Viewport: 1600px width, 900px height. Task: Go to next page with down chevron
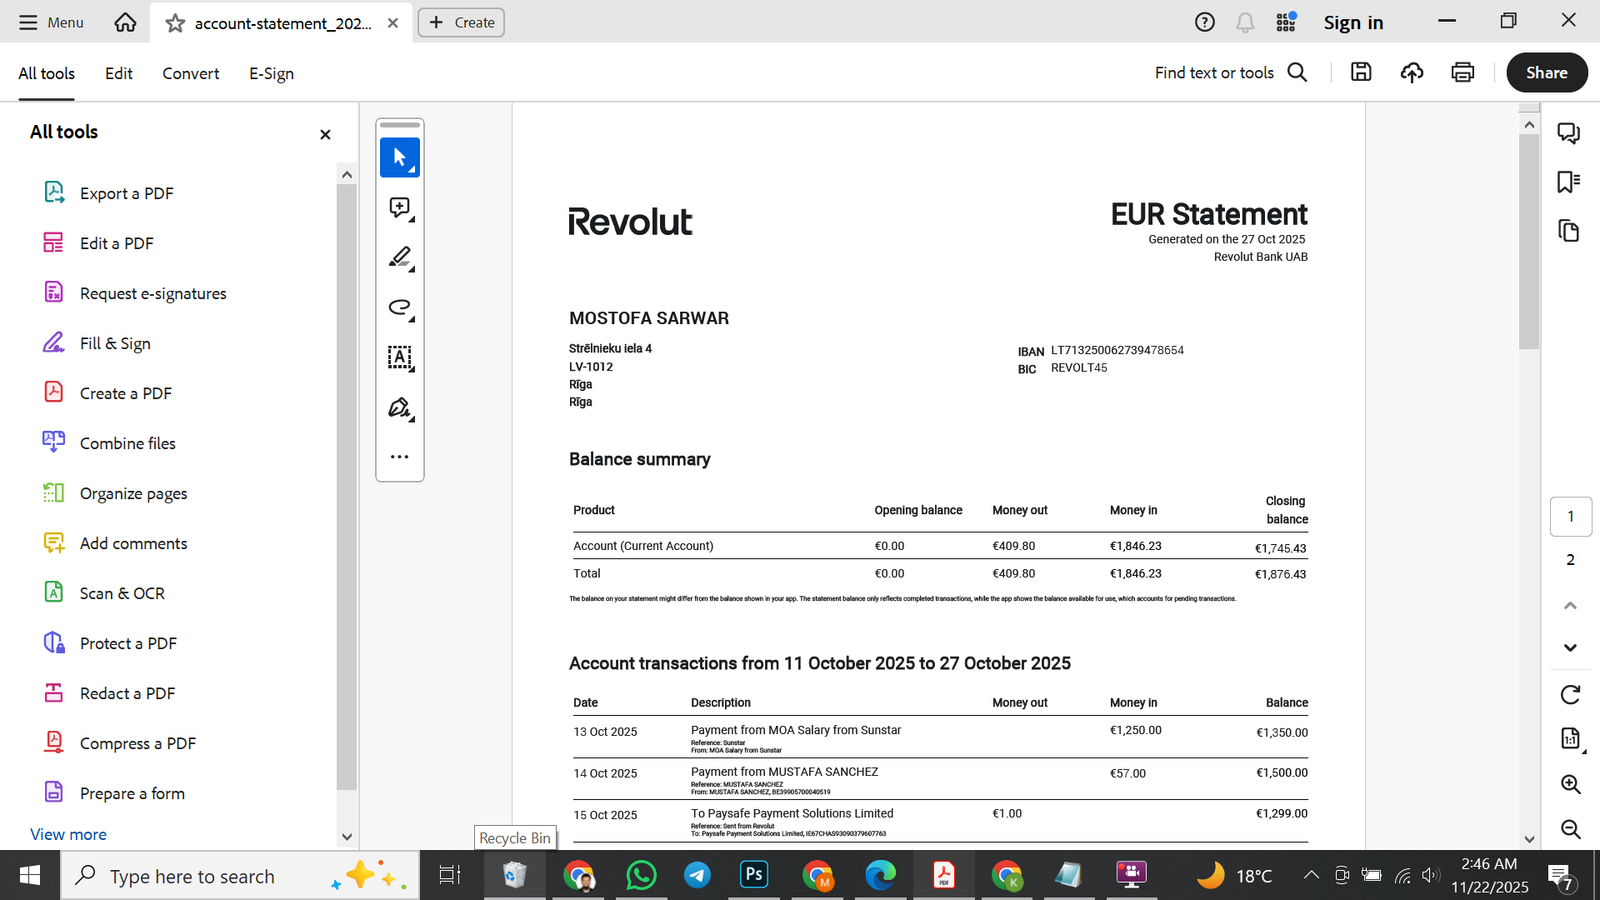(x=1569, y=647)
